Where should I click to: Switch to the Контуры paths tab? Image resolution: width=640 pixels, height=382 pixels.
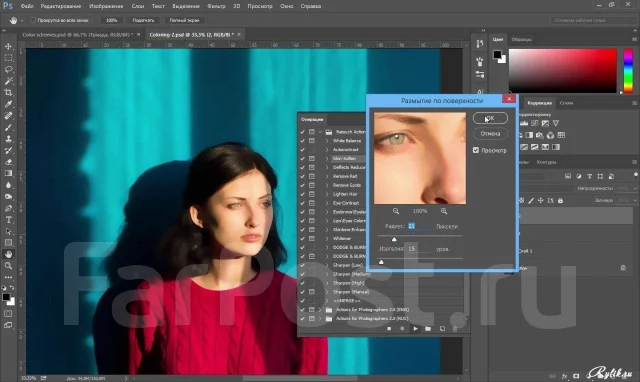[546, 162]
